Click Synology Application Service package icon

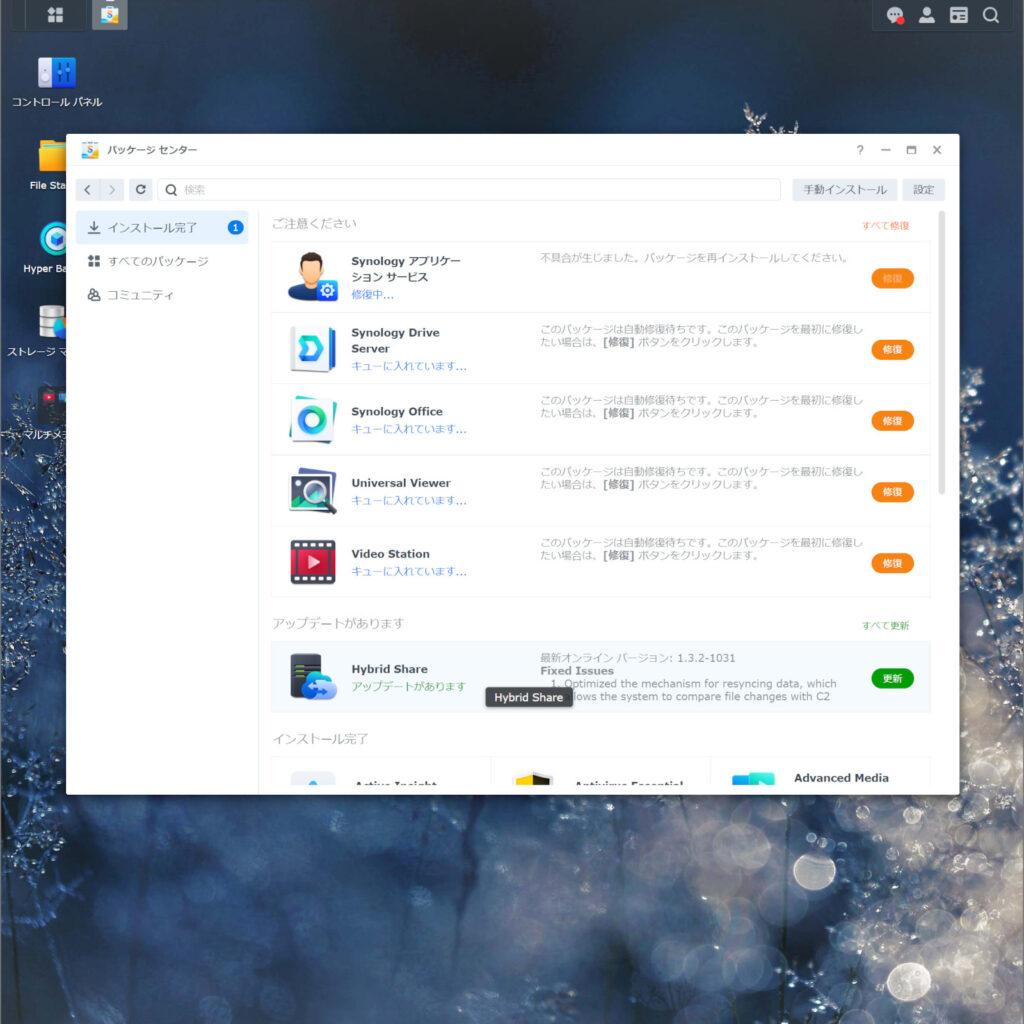(x=313, y=277)
